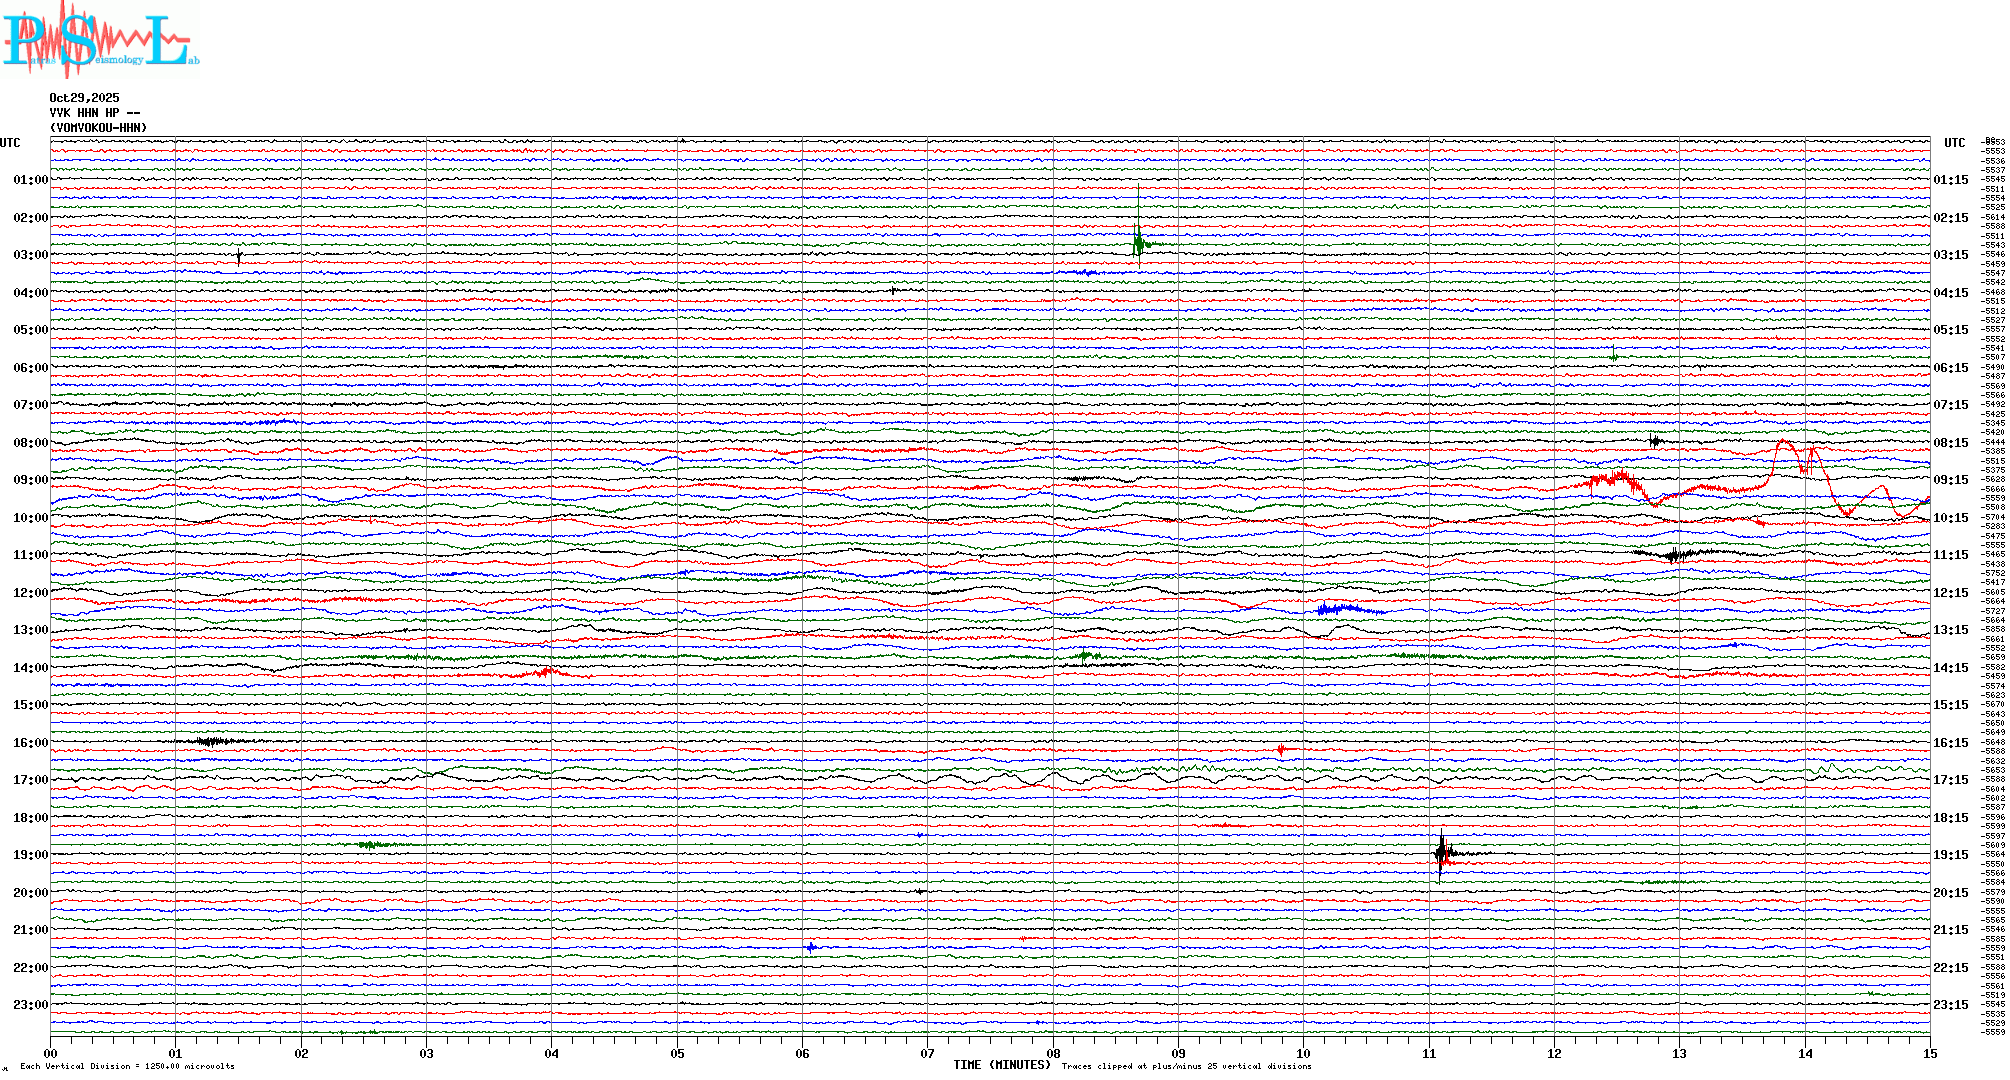Screen dimensions: 2010x1080
Task: Click the TIME (MINUTES) axis title
Action: click(1001, 1065)
